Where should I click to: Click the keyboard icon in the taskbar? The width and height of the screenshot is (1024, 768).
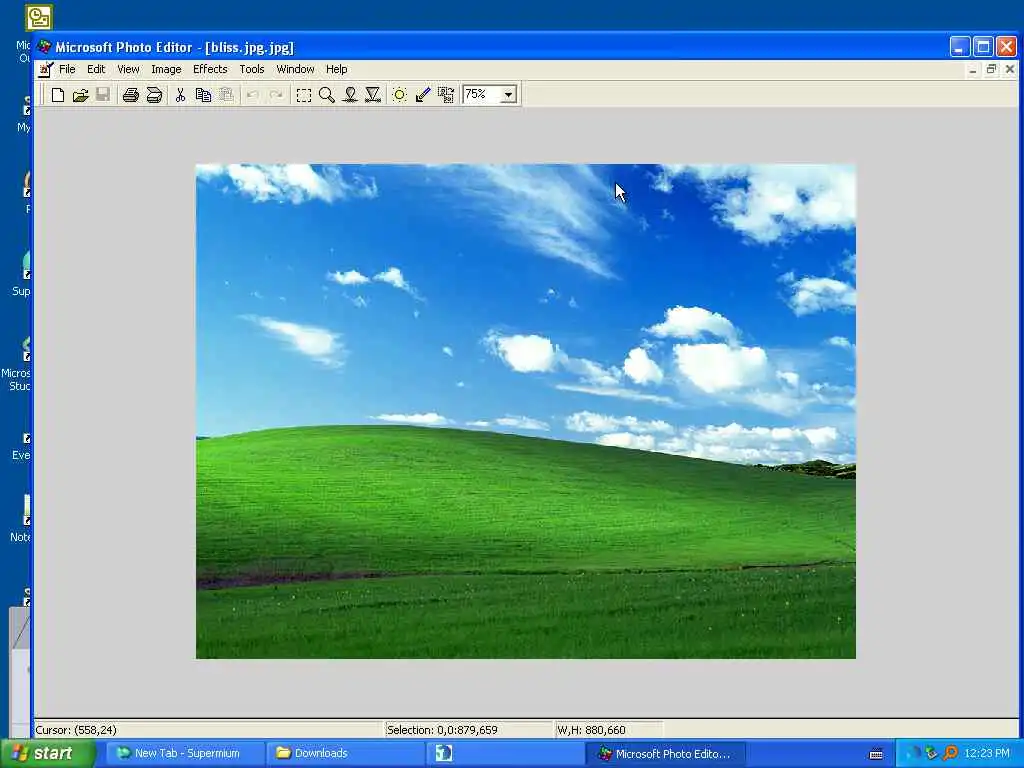pyautogui.click(x=876, y=754)
